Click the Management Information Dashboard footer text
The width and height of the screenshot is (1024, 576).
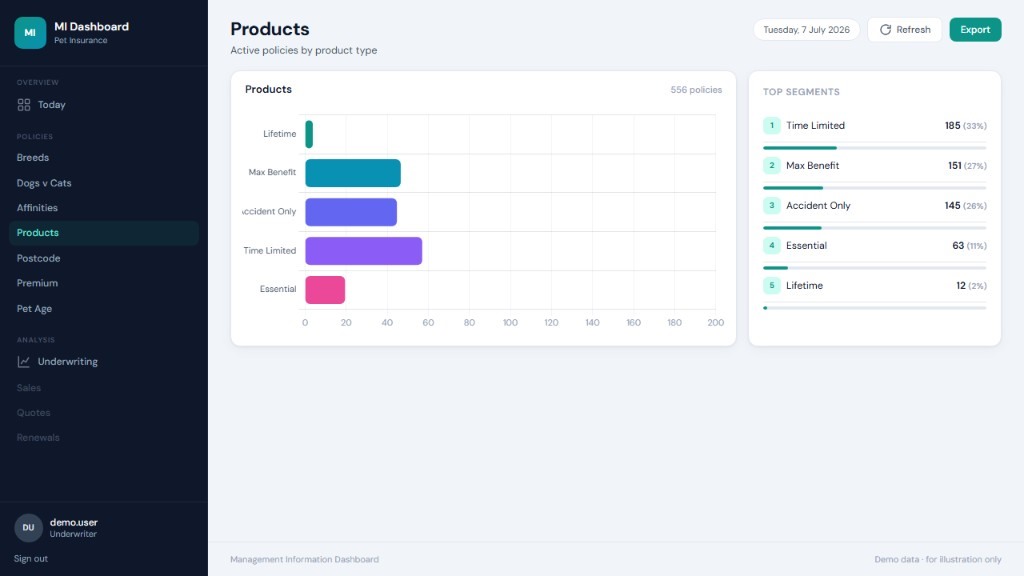coord(304,560)
